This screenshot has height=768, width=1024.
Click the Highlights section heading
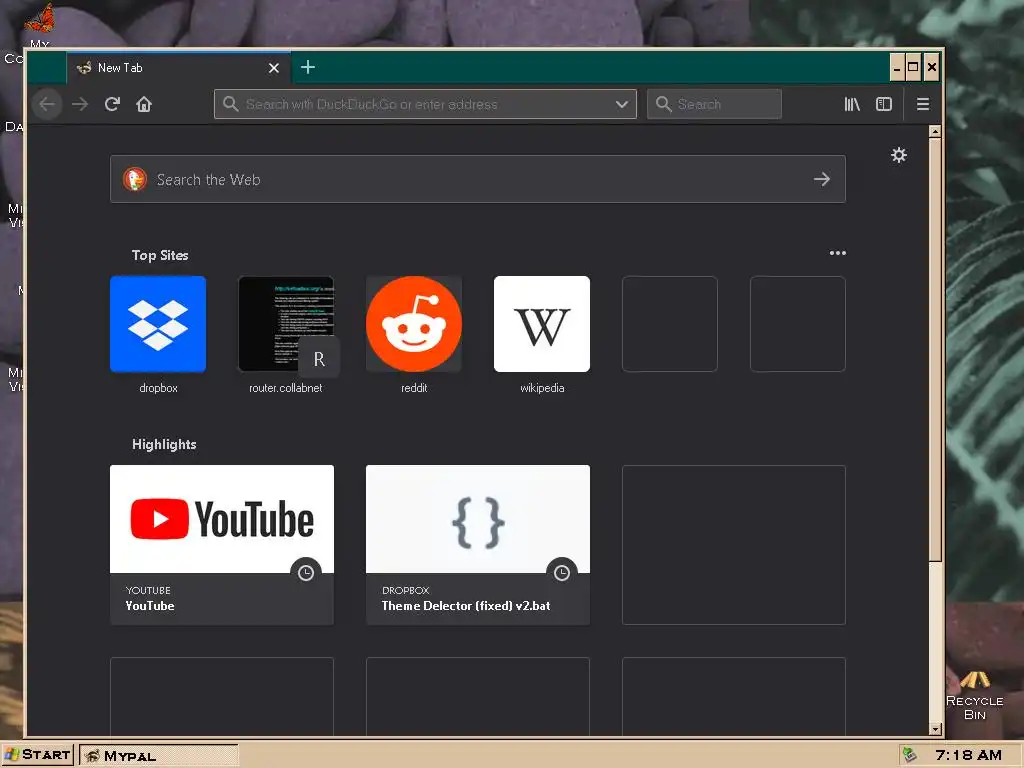coord(164,444)
